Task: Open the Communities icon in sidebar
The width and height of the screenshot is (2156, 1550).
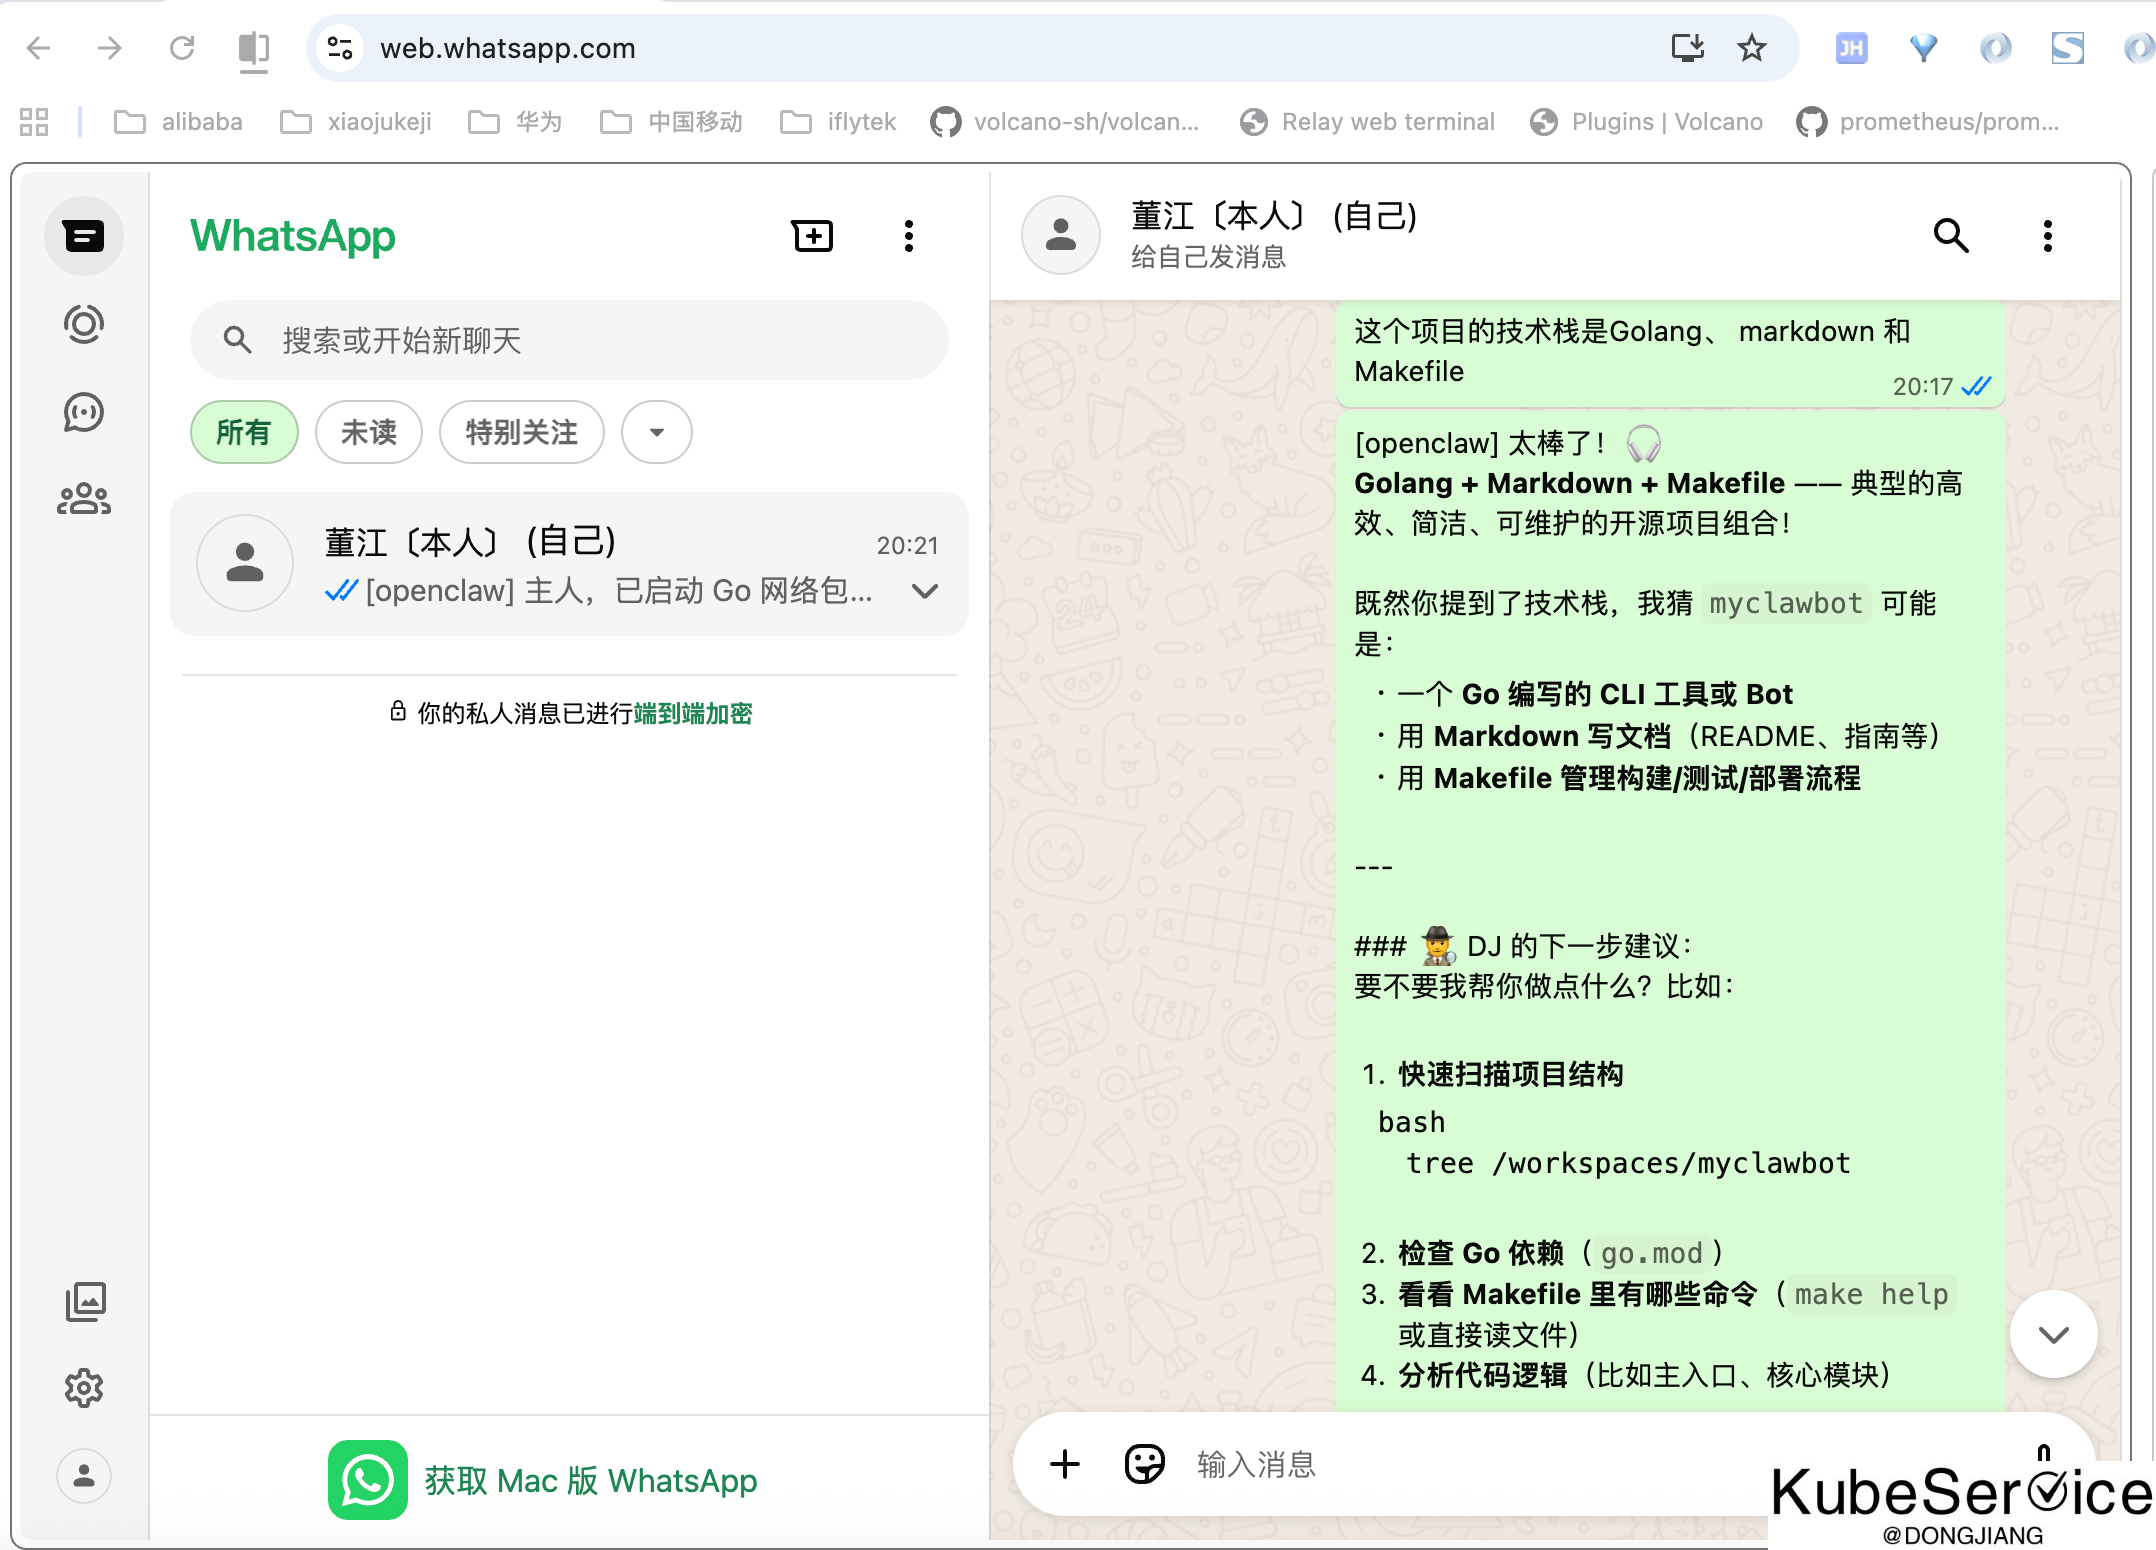Action: pyautogui.click(x=84, y=499)
